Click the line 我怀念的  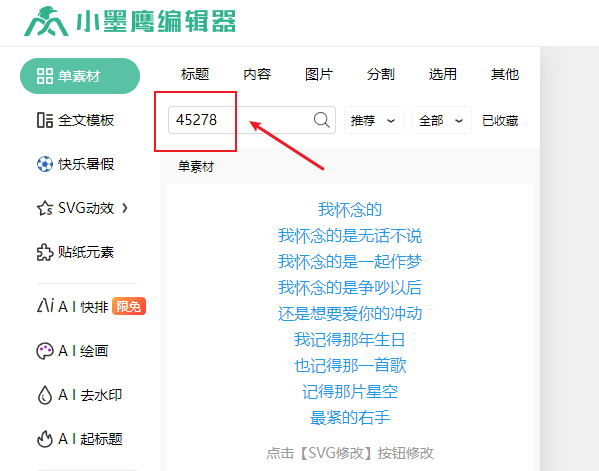coord(350,209)
